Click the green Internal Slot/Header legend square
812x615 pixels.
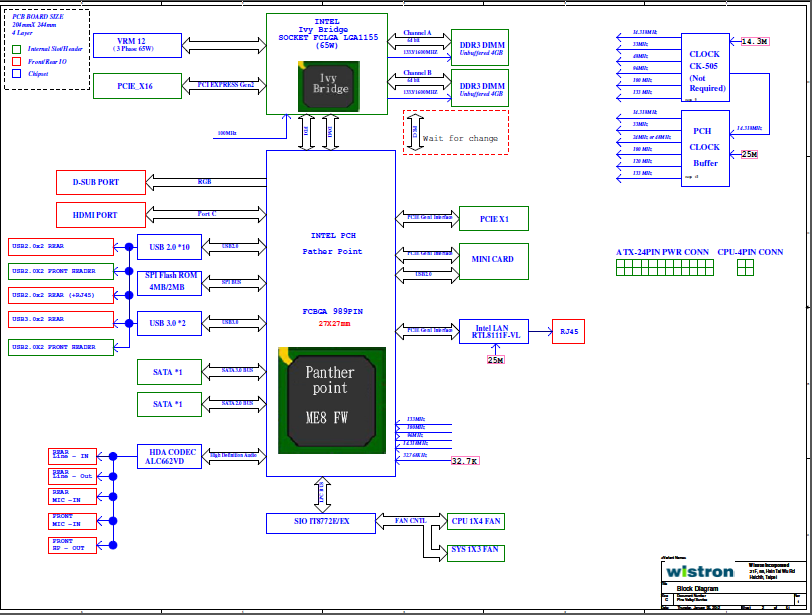(17, 48)
